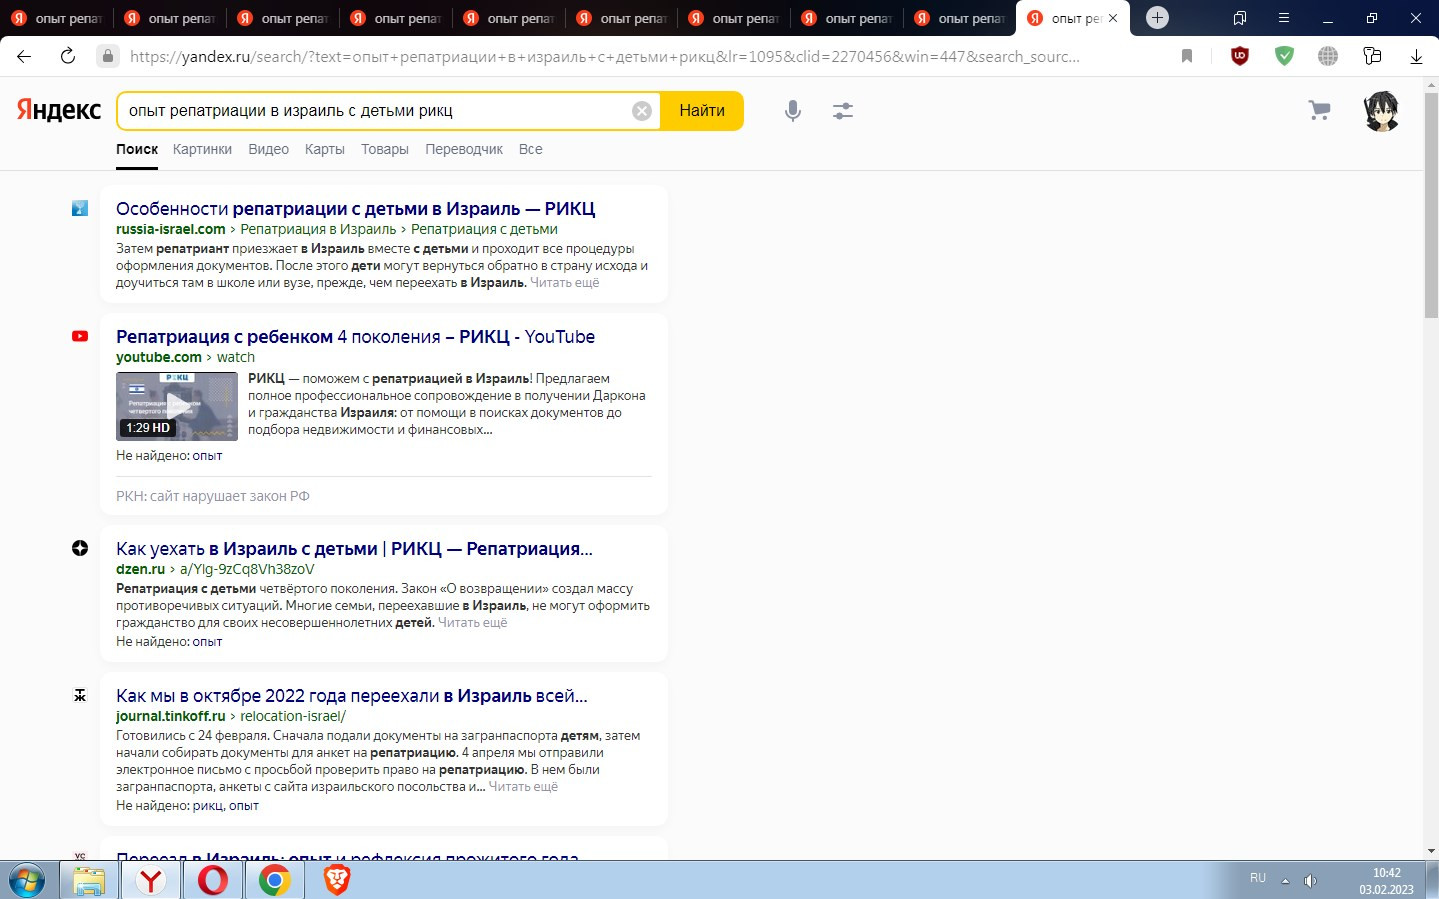1439x899 pixels.
Task: Open search settings slider icon
Action: (x=843, y=111)
